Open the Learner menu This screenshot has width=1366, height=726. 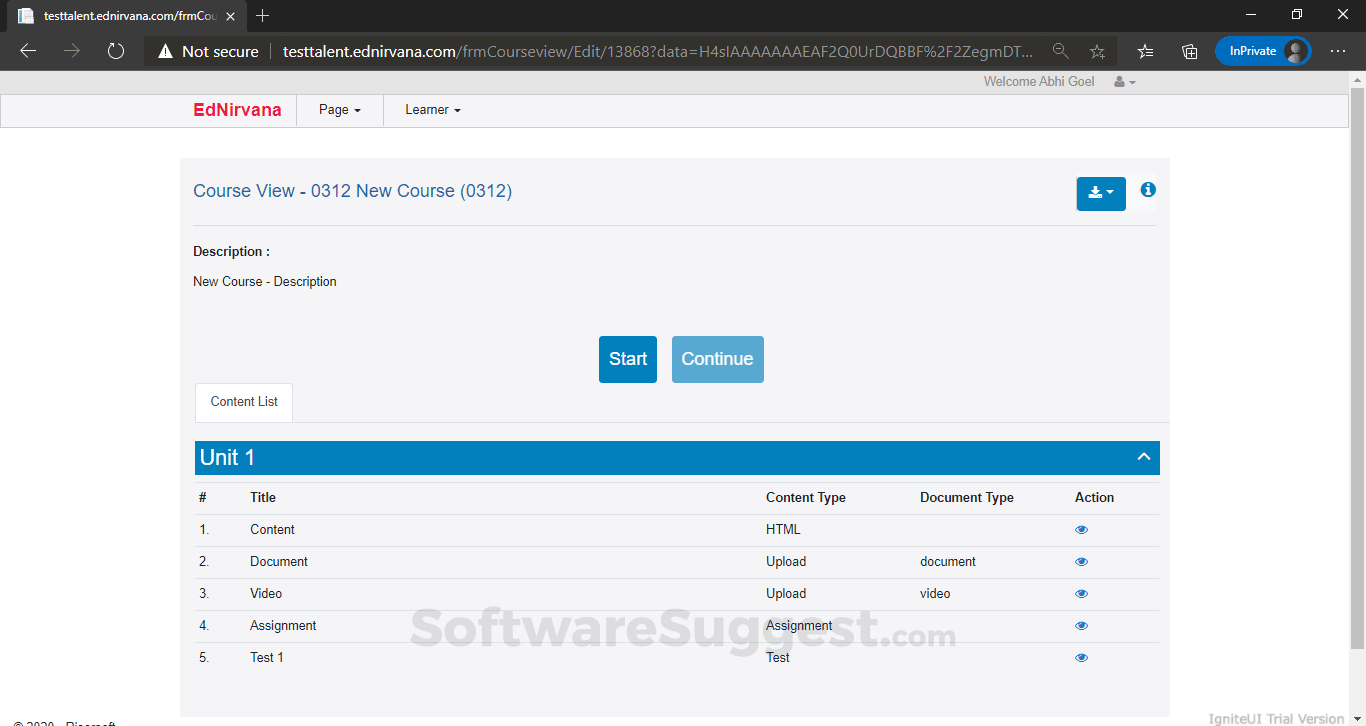(432, 110)
